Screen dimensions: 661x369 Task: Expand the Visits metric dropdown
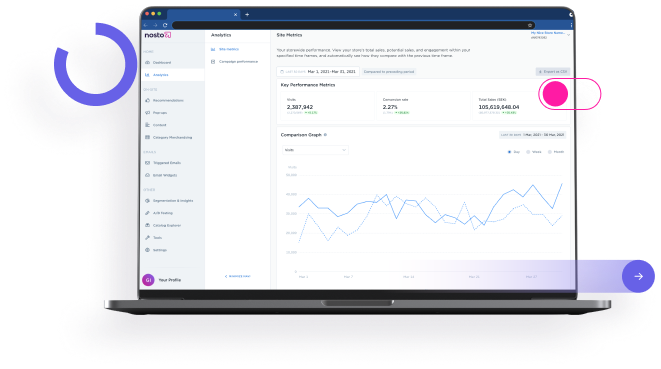pos(315,150)
